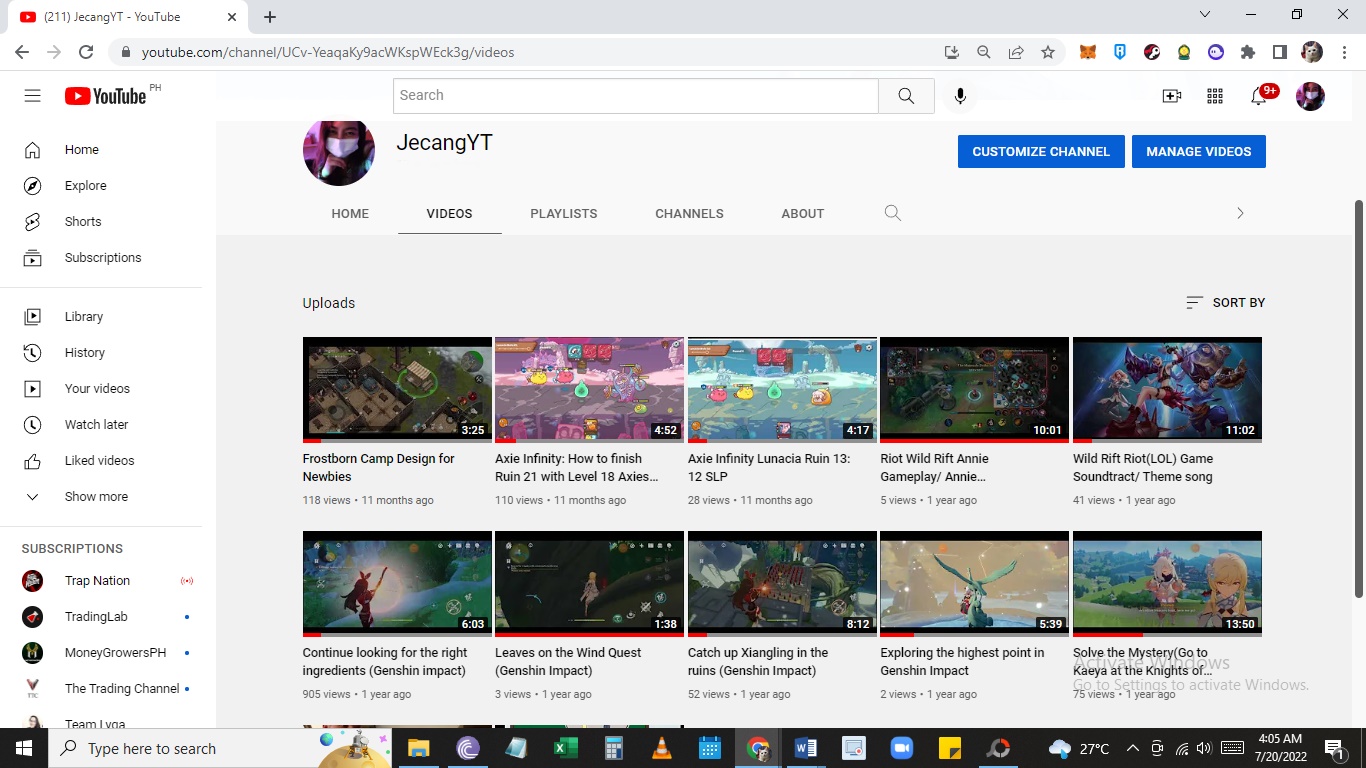The image size is (1366, 768).
Task: Open the Chrome tab search chevron
Action: [1205, 15]
